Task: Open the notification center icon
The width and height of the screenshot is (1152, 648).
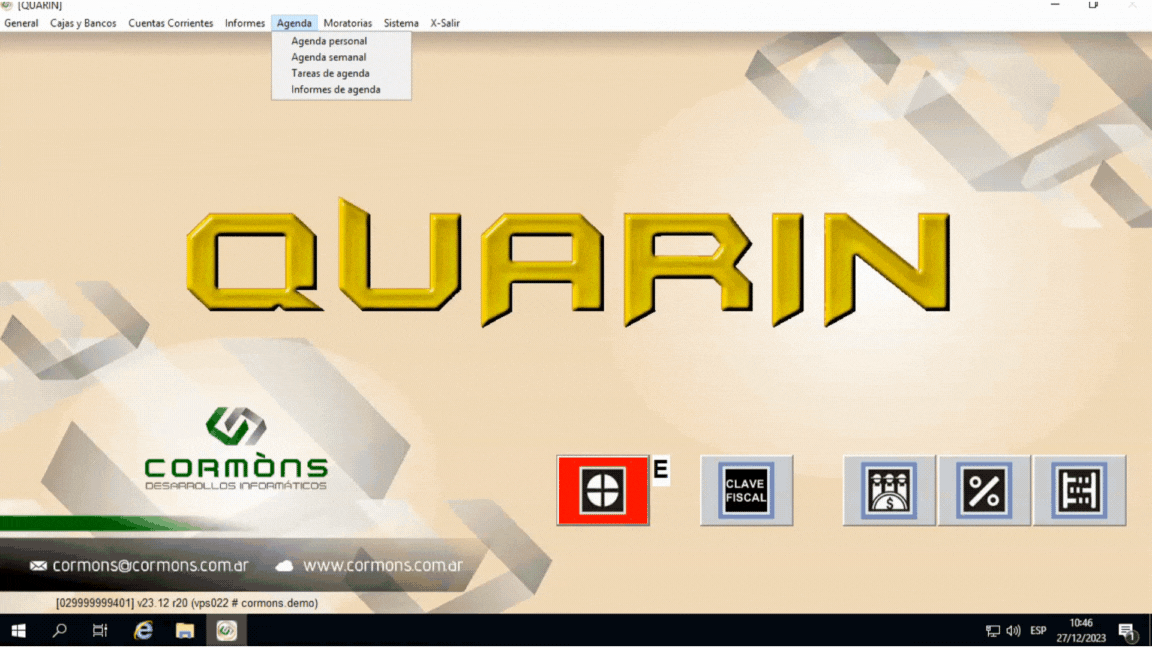Action: 1127,631
